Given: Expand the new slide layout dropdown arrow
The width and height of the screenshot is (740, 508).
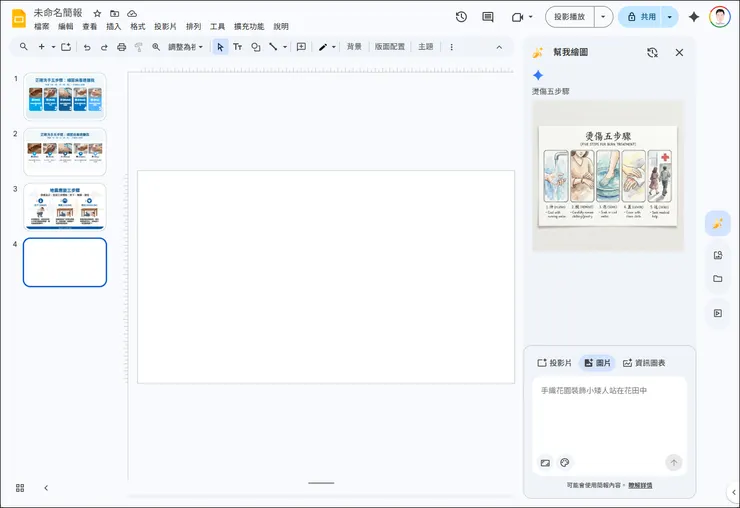Looking at the screenshot, I should (53, 47).
